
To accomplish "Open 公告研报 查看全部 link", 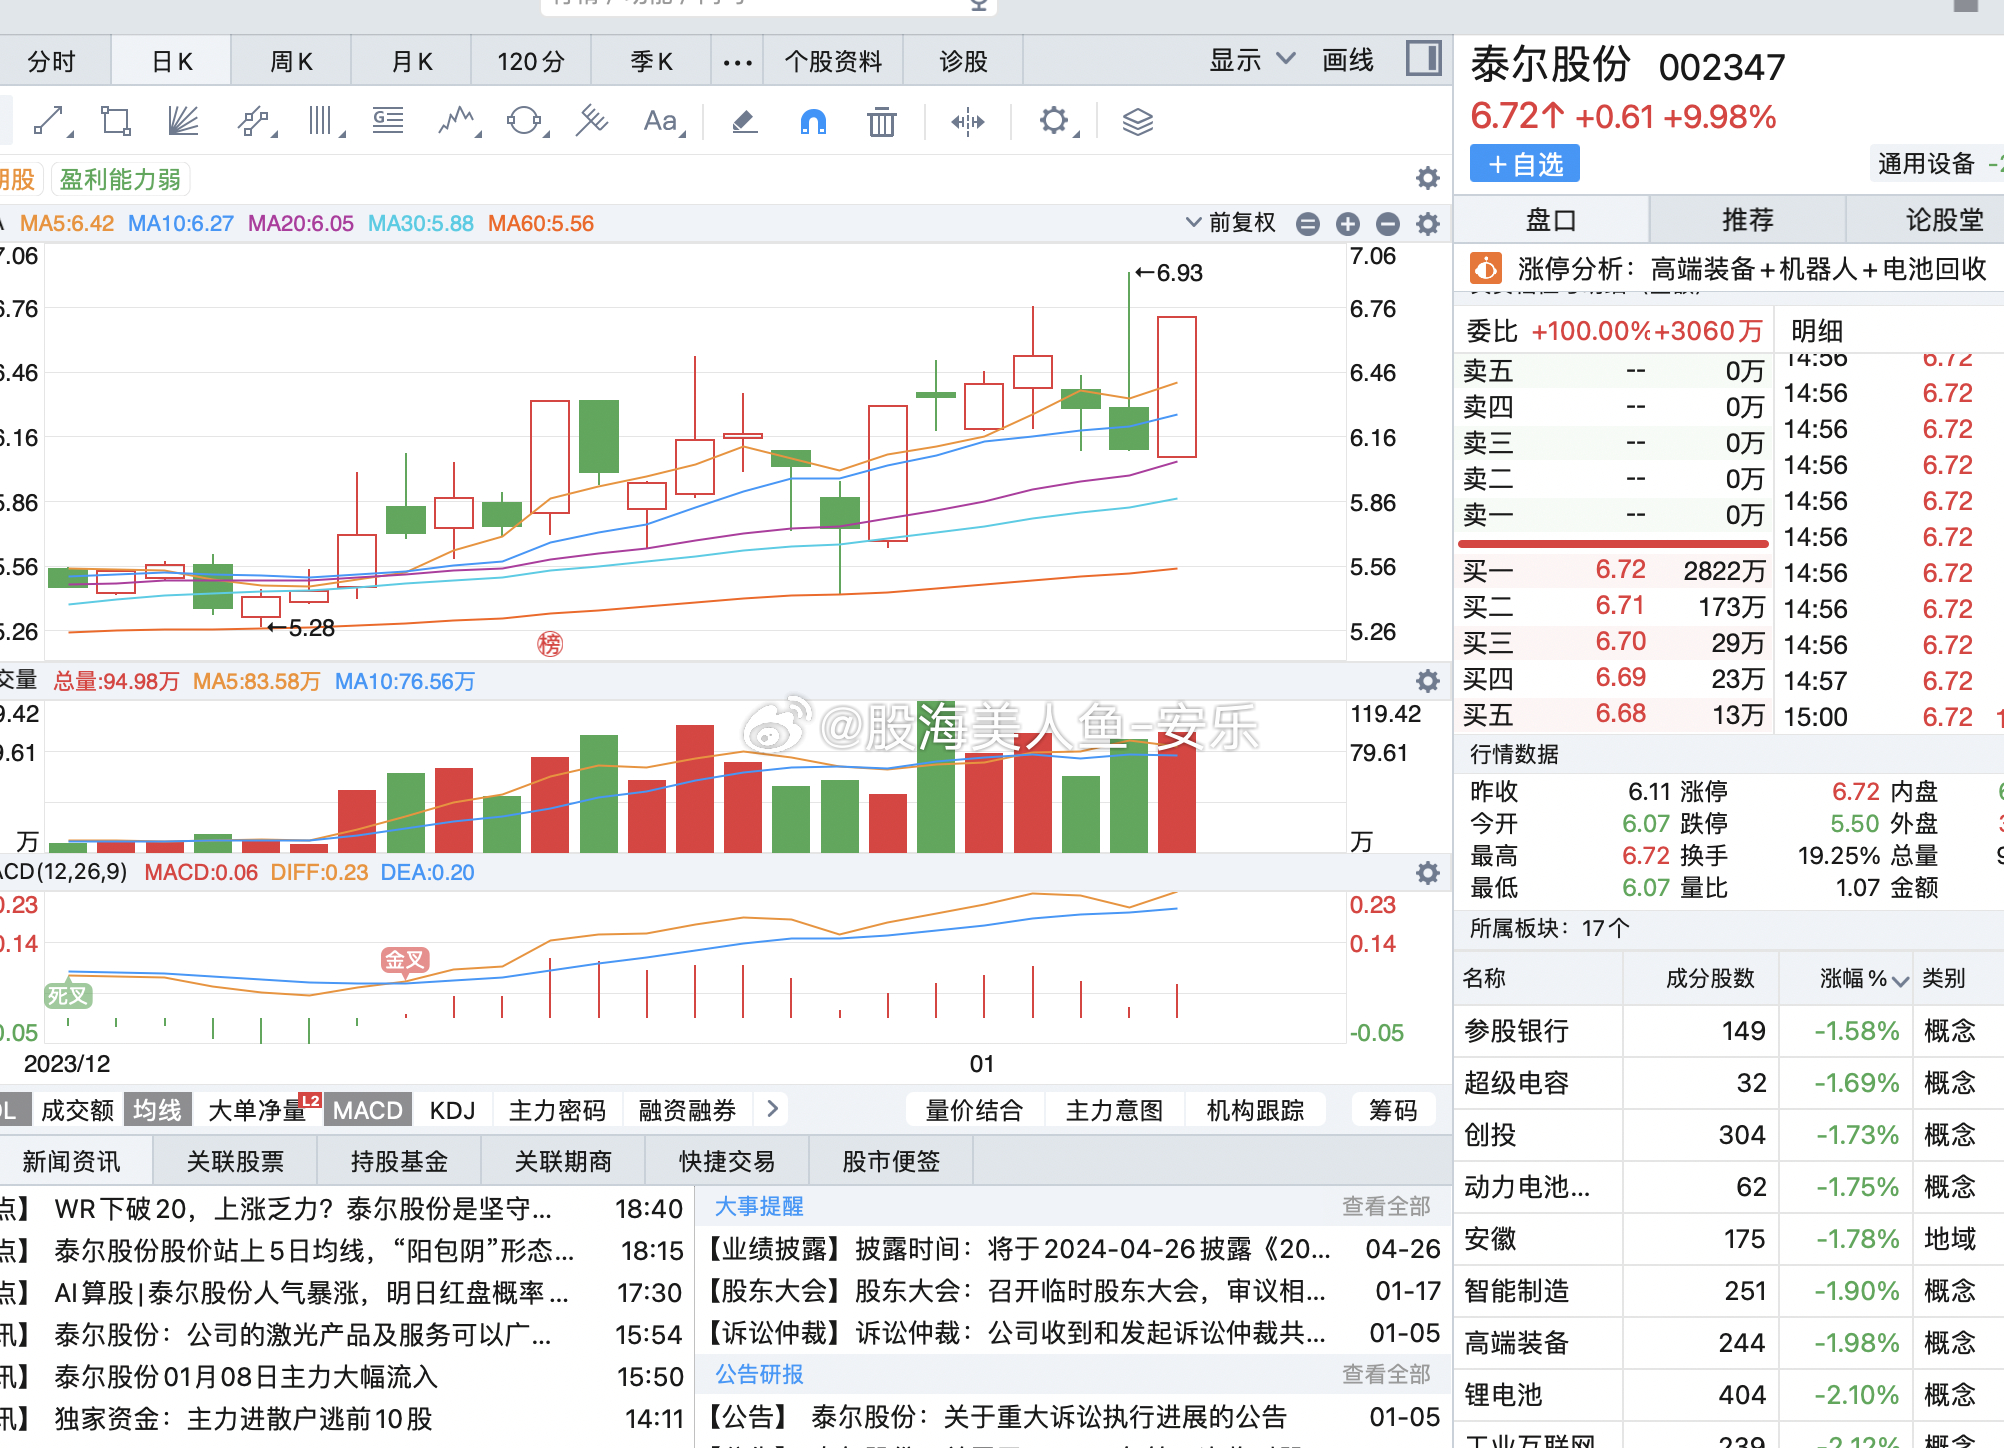I will [1385, 1374].
